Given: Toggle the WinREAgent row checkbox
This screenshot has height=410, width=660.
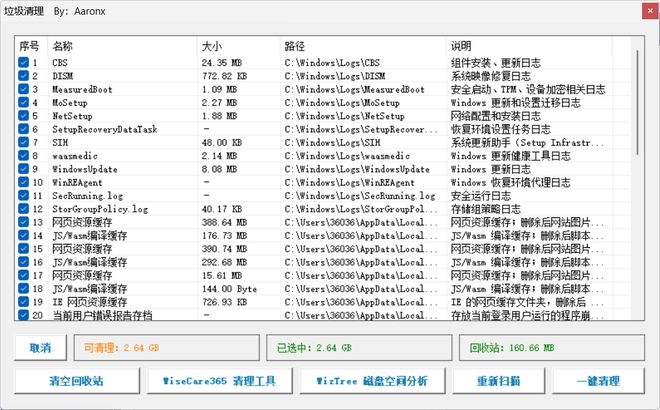Looking at the screenshot, I should 23,182.
